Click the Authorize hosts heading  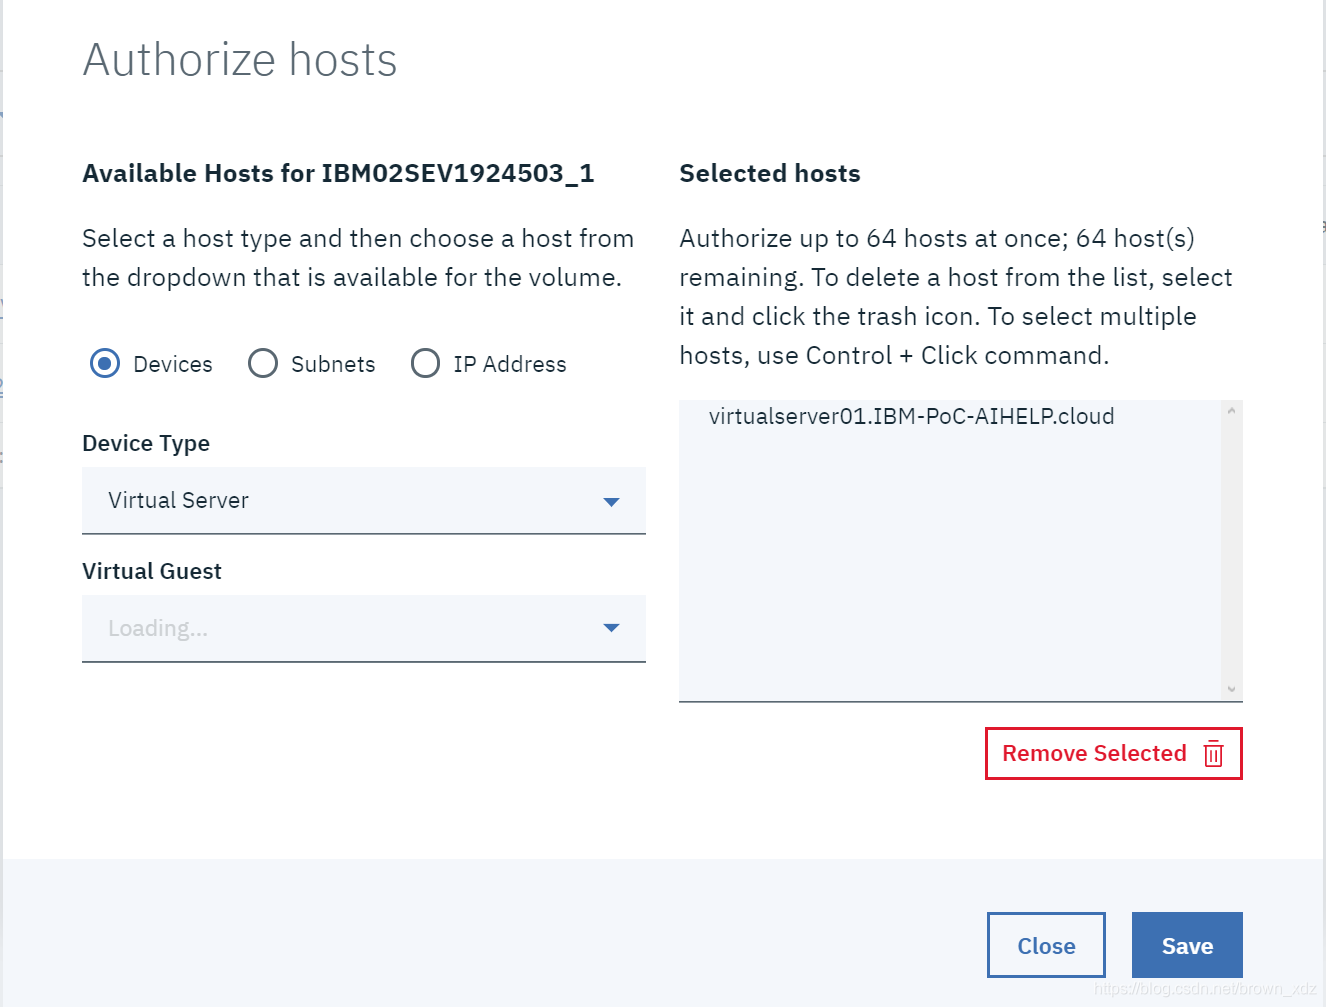point(240,59)
